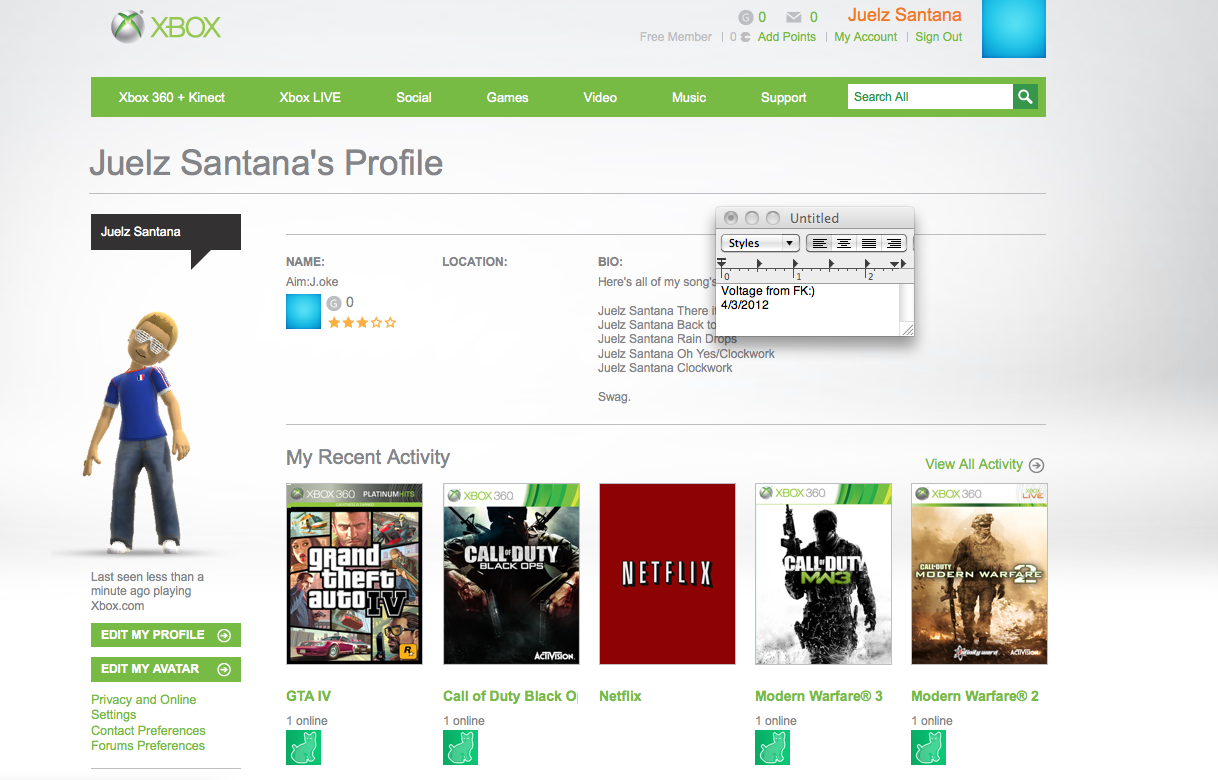Click the blue gamerpic in page header

tap(1014, 29)
